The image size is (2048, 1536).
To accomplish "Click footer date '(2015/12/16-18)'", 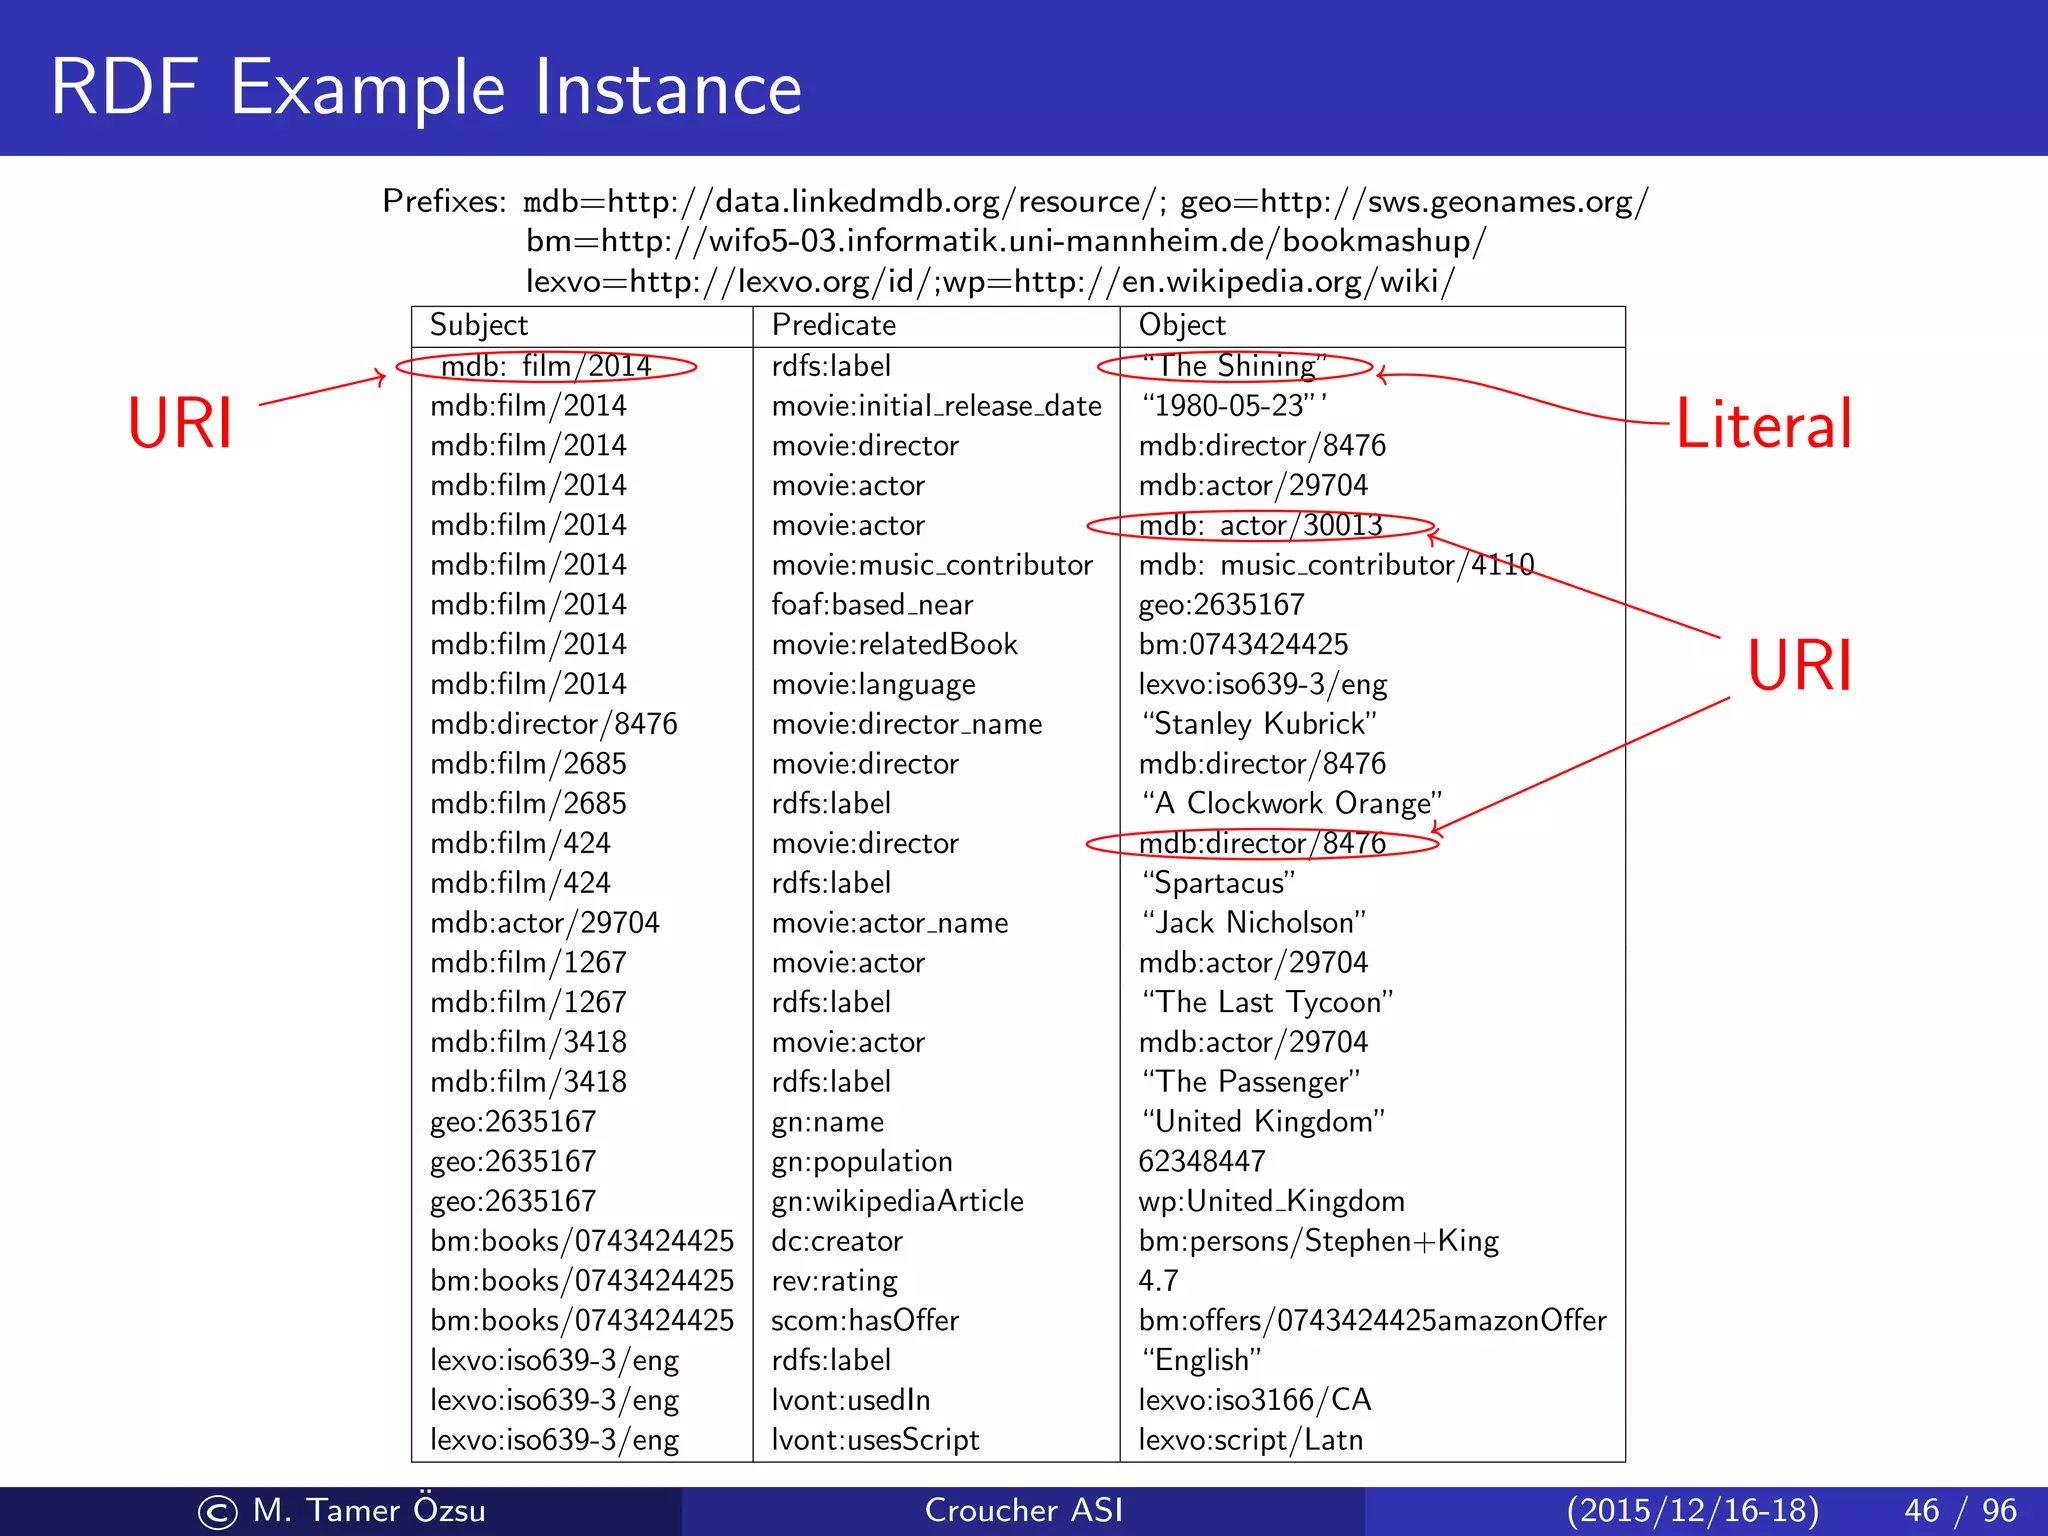I will pos(1692,1511).
